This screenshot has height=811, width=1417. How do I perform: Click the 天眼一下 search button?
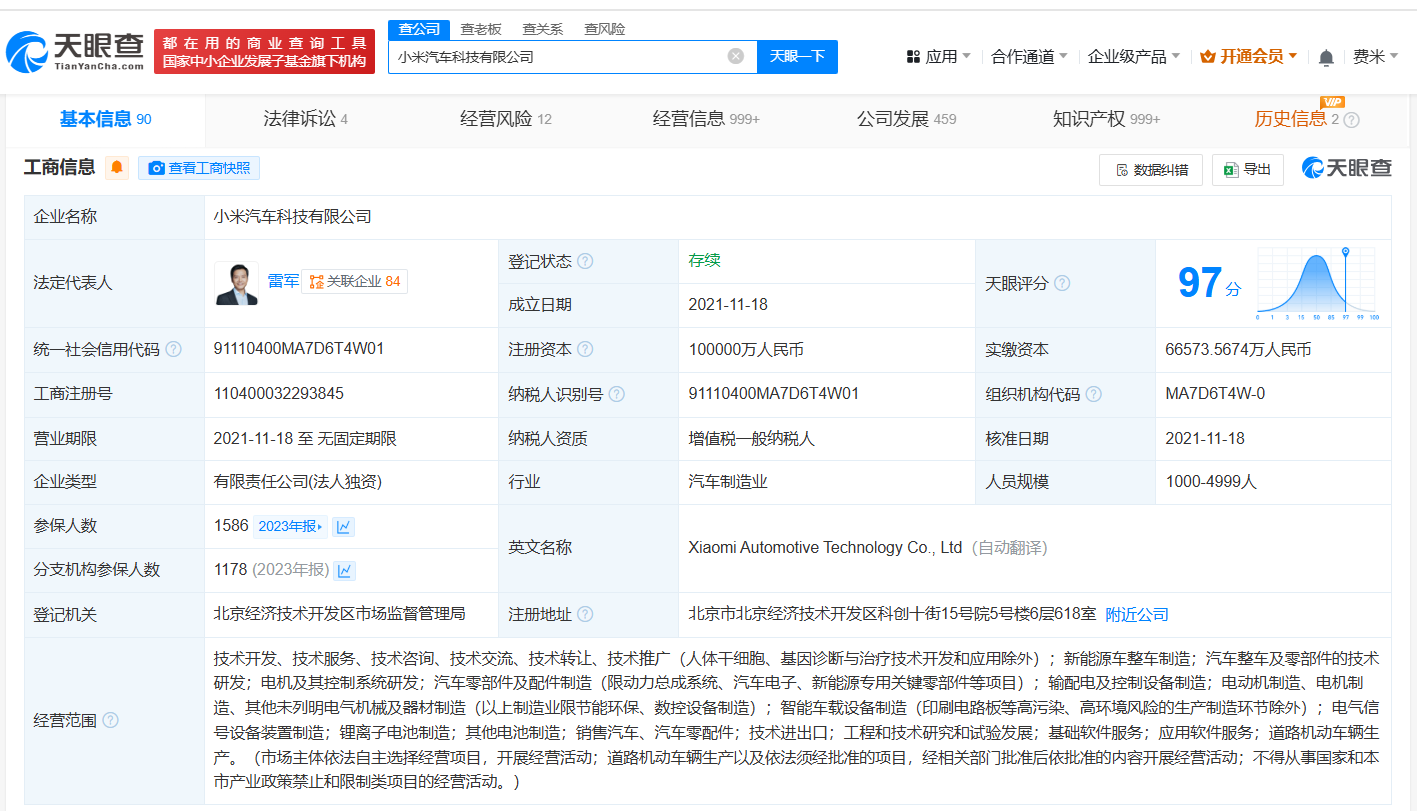pyautogui.click(x=797, y=56)
